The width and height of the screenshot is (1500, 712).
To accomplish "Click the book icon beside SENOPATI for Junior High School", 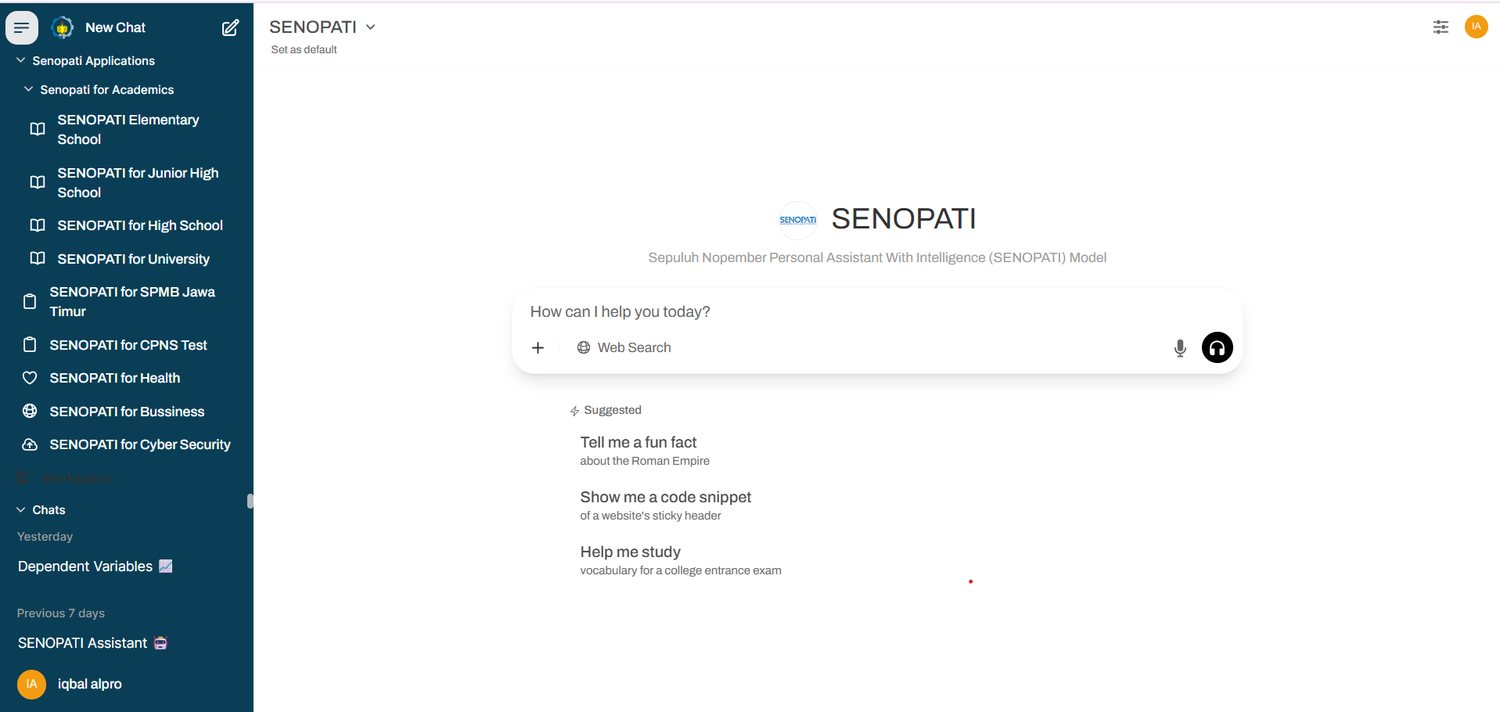I will pos(37,182).
